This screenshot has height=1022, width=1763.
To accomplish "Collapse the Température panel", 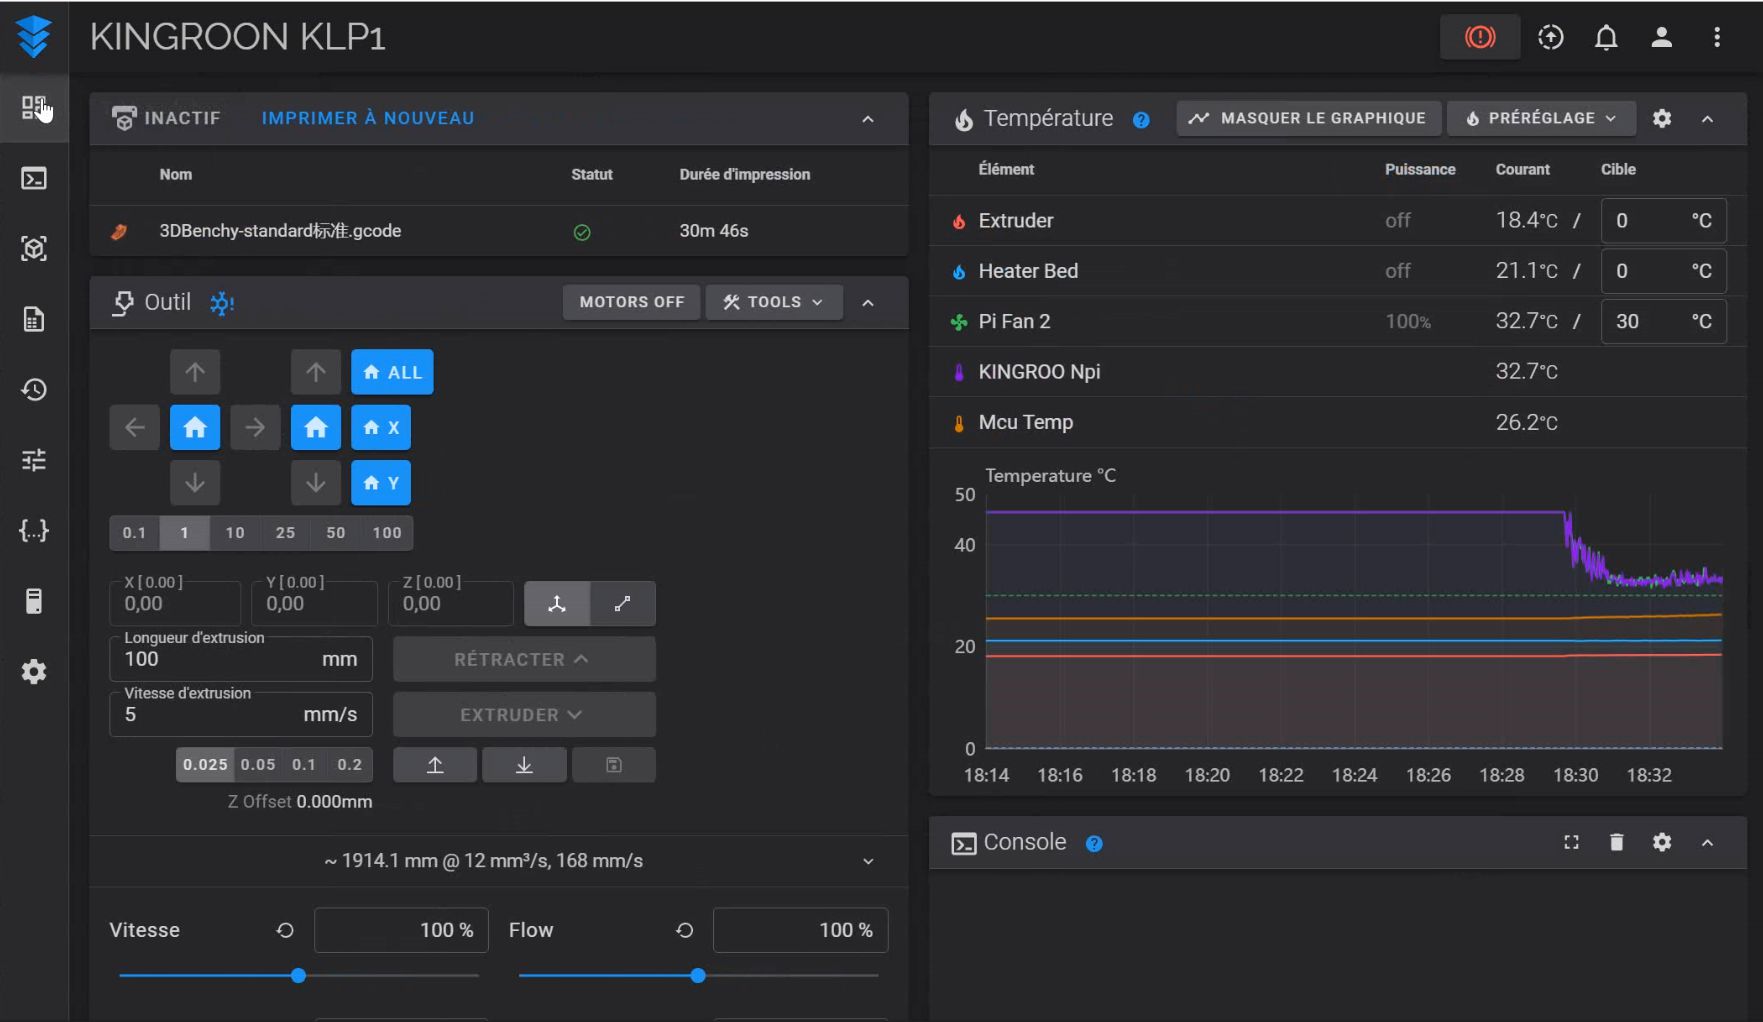I will [1707, 119].
